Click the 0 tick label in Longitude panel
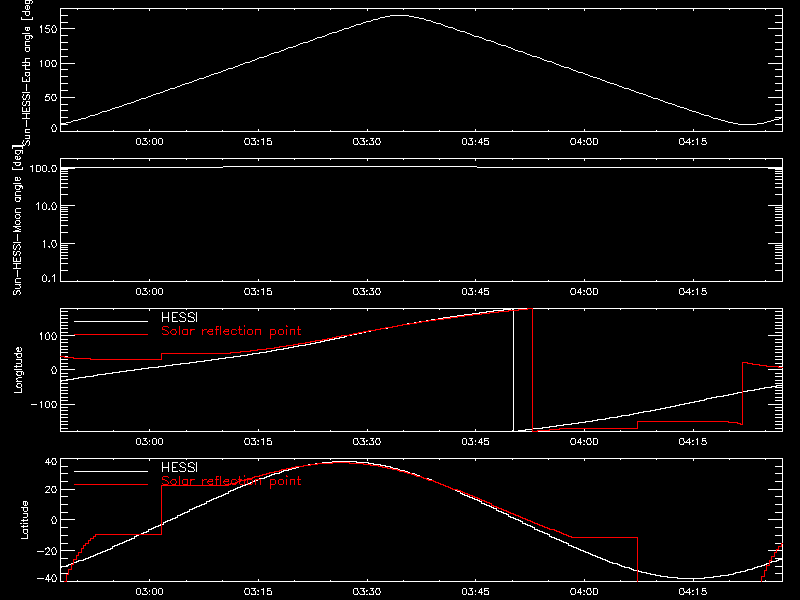 click(54, 370)
